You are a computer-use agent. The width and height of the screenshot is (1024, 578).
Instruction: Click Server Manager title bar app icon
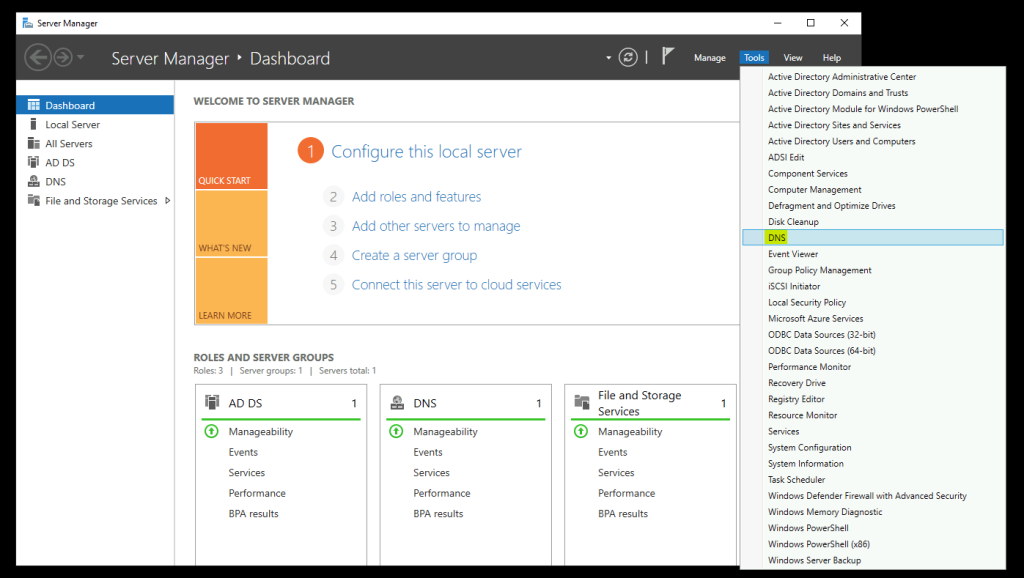(27, 23)
